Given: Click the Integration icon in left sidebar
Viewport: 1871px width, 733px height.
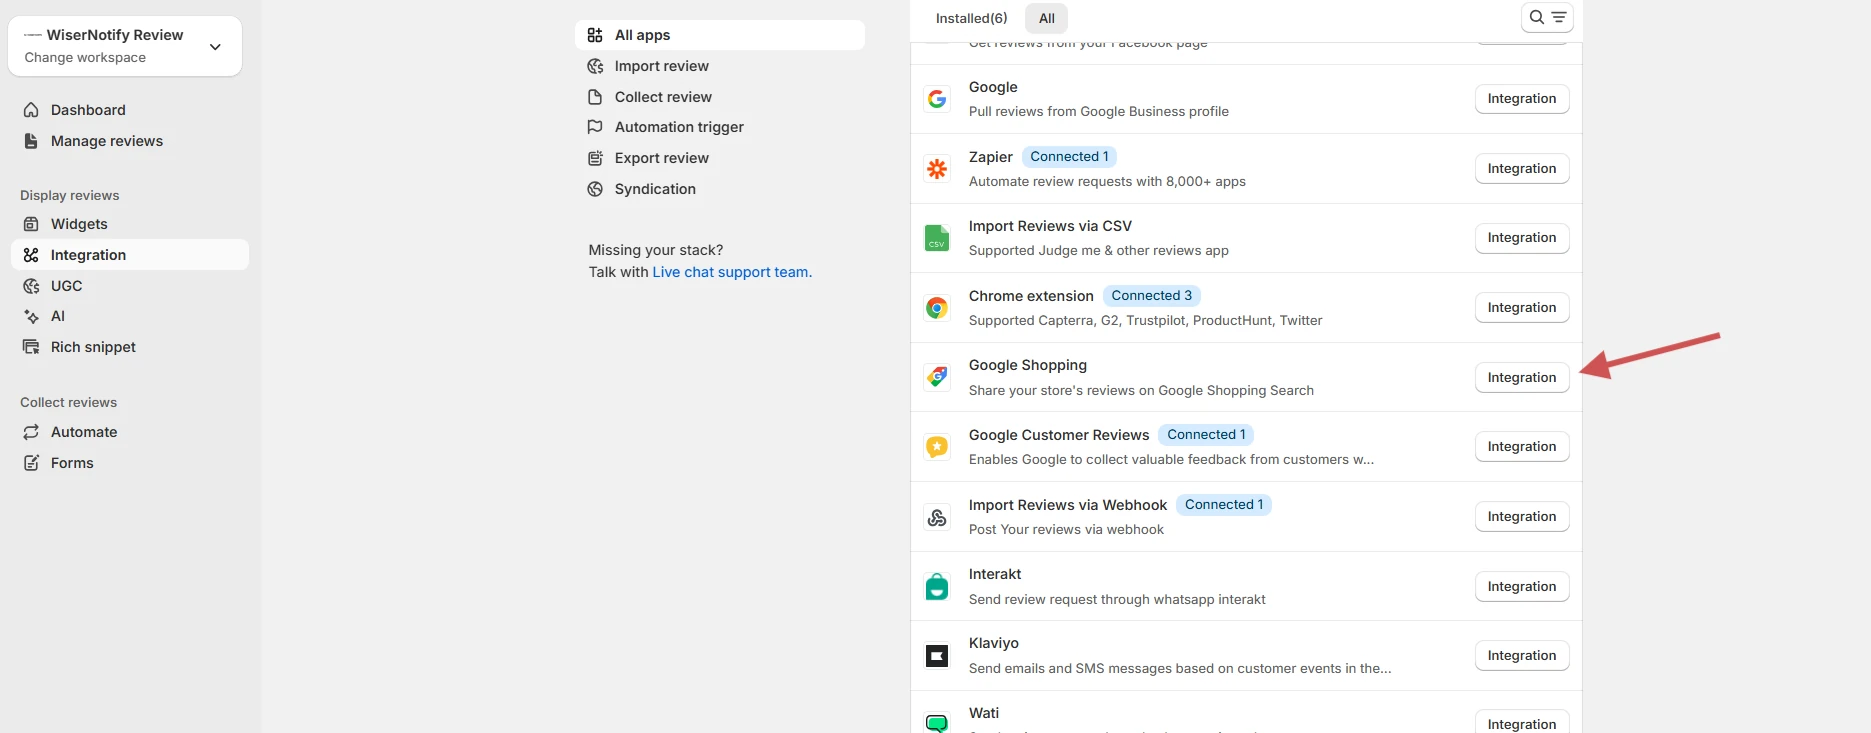Looking at the screenshot, I should click(31, 255).
